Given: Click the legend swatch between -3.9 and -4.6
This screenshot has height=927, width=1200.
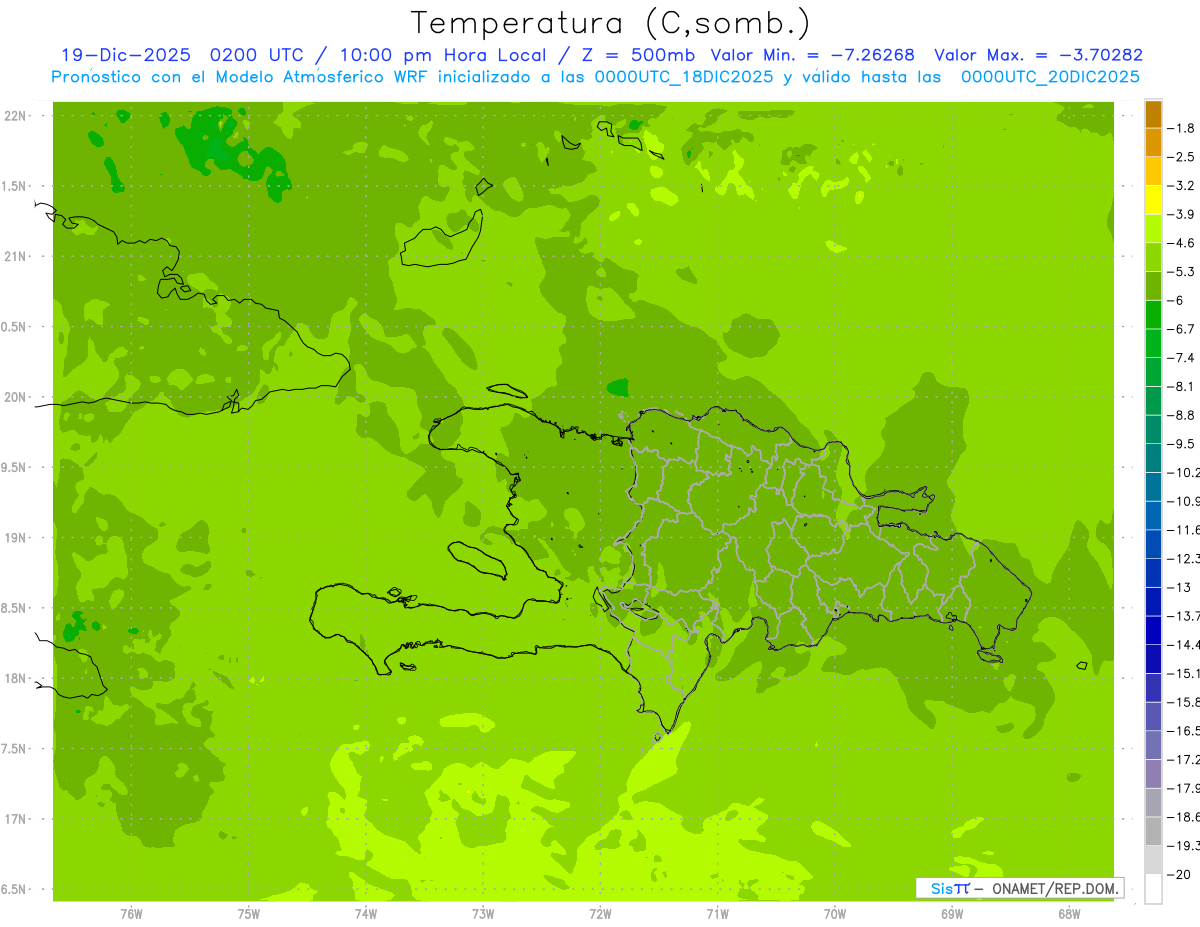Looking at the screenshot, I should click(x=1153, y=229).
